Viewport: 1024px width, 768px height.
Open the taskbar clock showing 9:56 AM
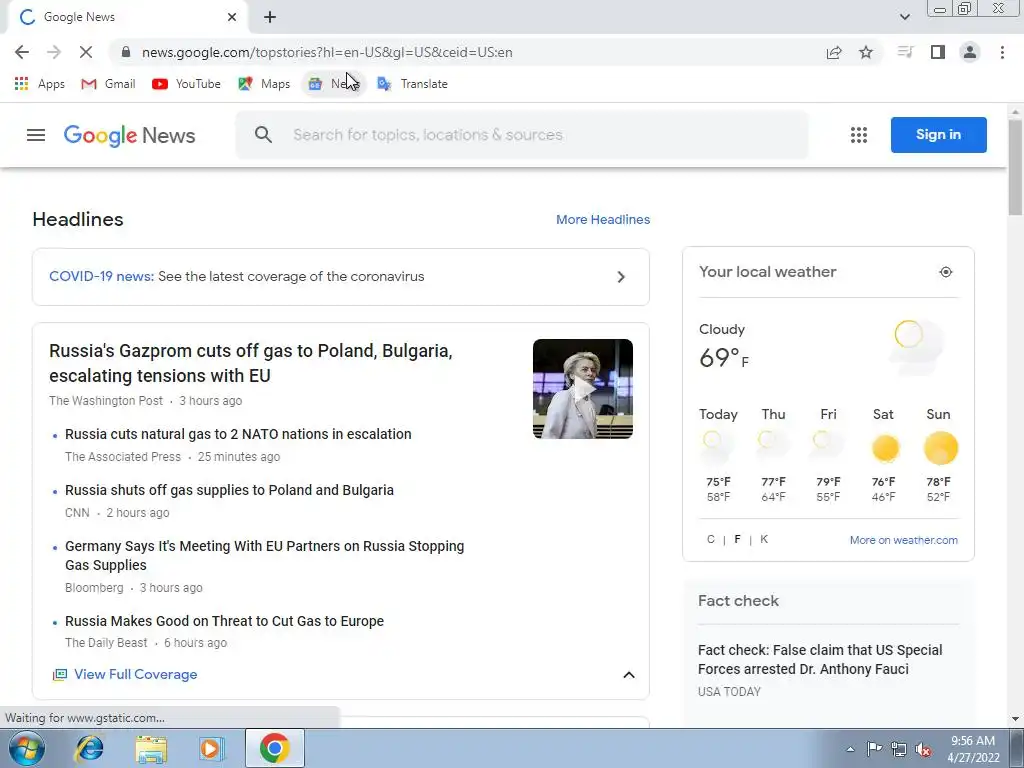pos(973,749)
